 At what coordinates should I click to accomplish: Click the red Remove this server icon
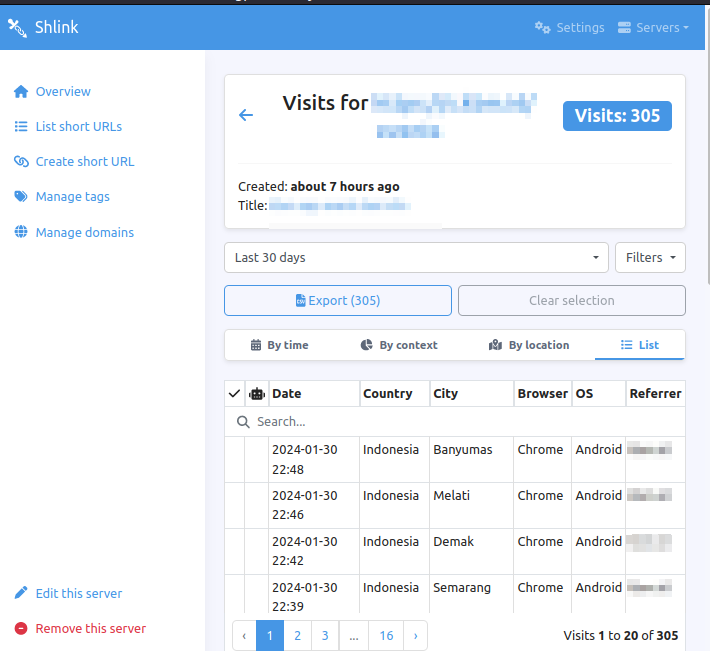21,628
